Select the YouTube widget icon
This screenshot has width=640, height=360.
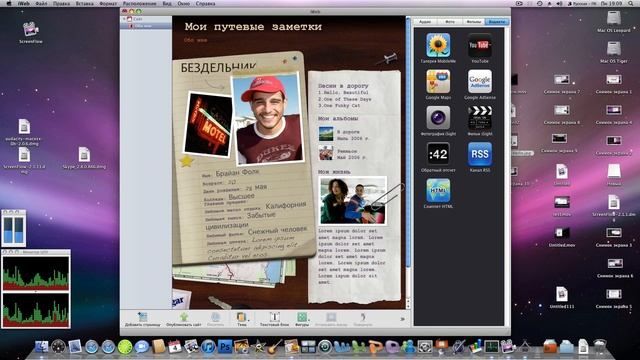480,45
